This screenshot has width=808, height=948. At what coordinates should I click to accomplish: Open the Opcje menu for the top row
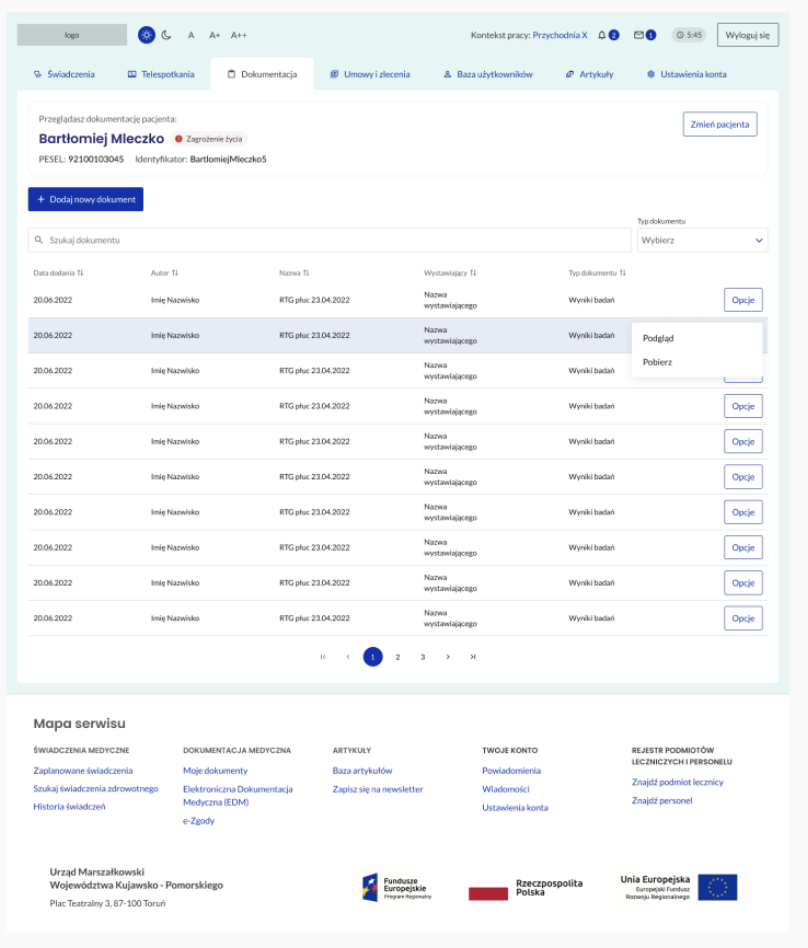click(x=742, y=299)
